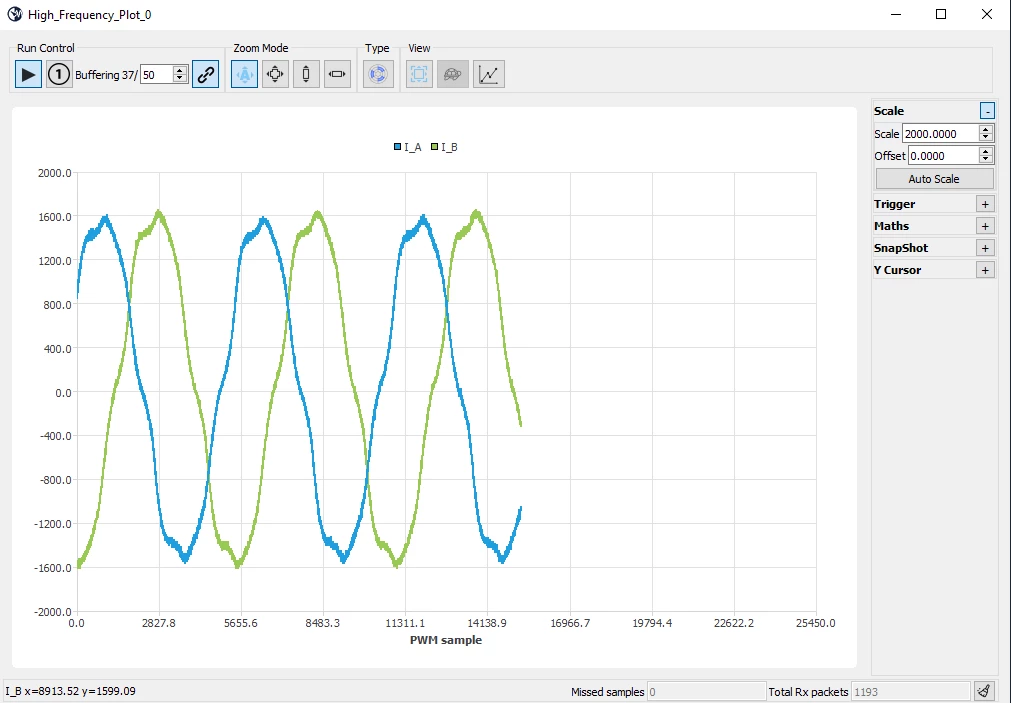Expand the Maths section
1011x703 pixels.
[985, 226]
